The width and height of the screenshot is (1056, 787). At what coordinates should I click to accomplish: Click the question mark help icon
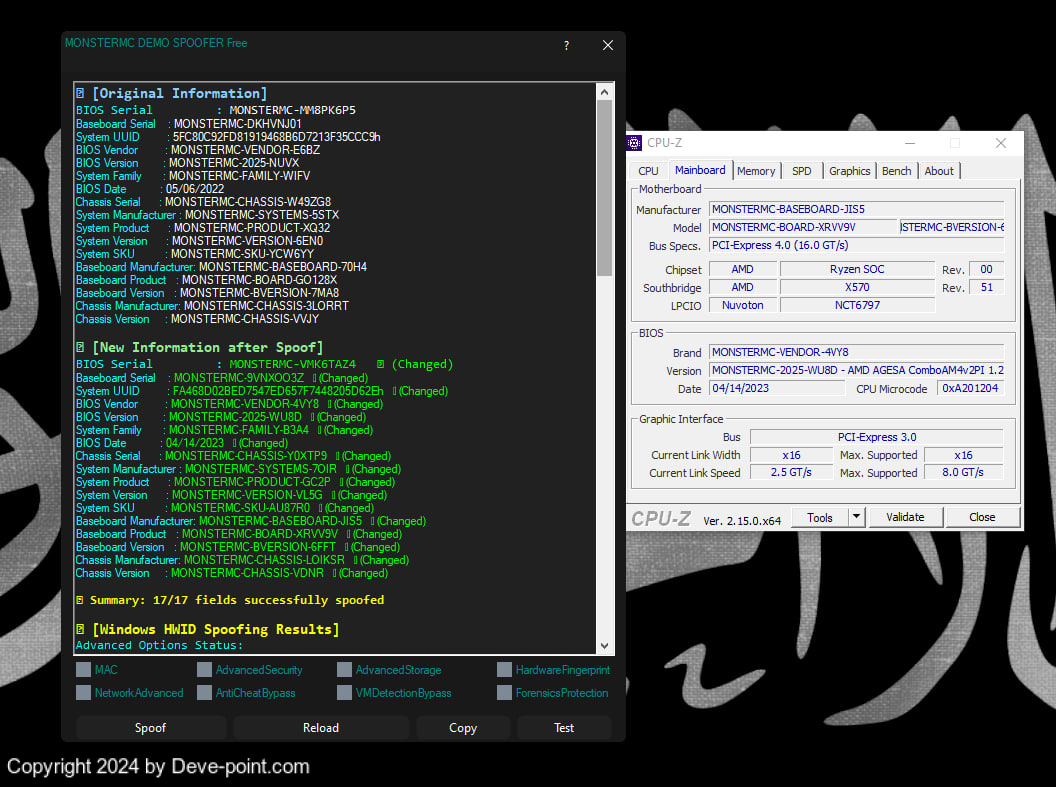(566, 46)
